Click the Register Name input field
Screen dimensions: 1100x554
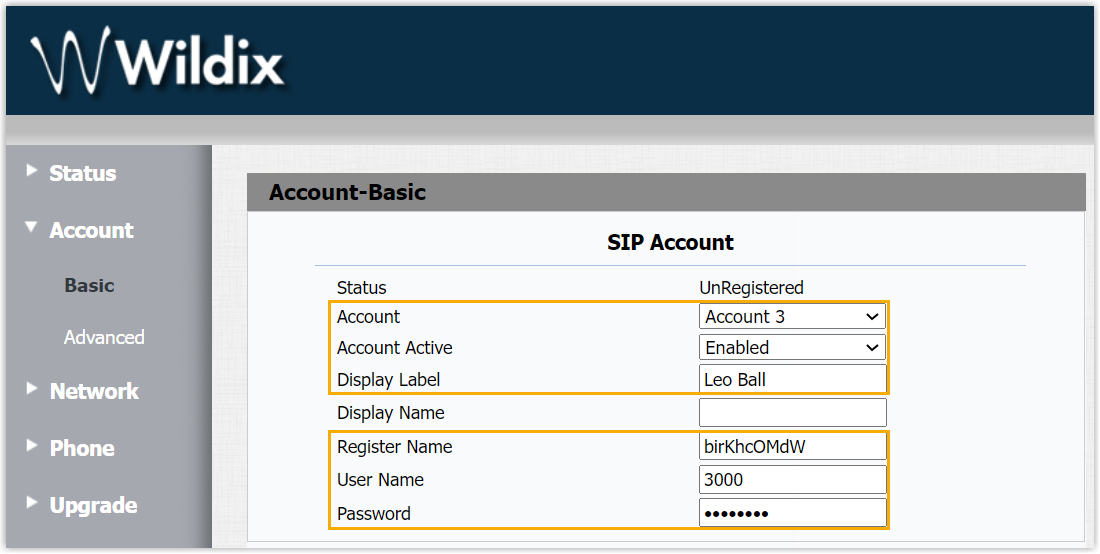tap(792, 447)
